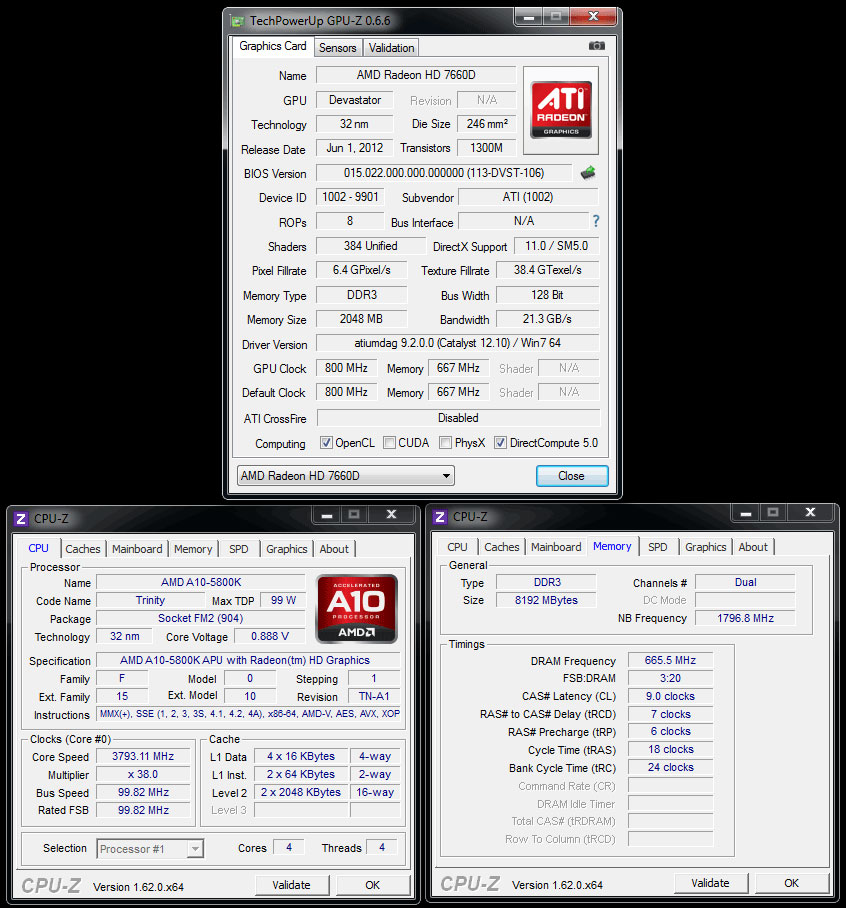Open Graphics tab in left CPU-Z window
Image resolution: width=846 pixels, height=908 pixels.
[287, 549]
